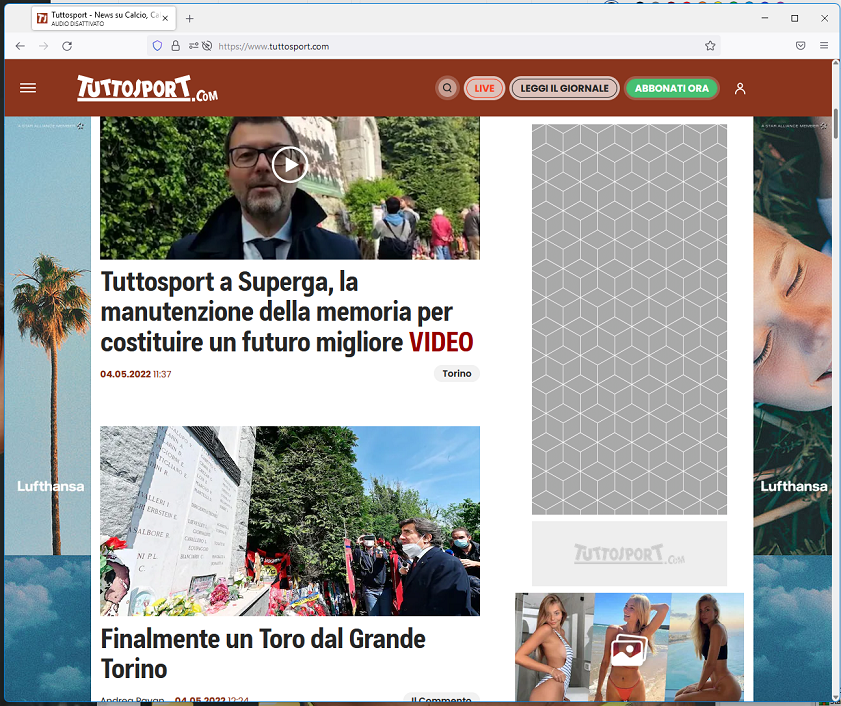Image resolution: width=841 pixels, height=706 pixels.
Task: Show site security padlock info
Action: tap(175, 46)
